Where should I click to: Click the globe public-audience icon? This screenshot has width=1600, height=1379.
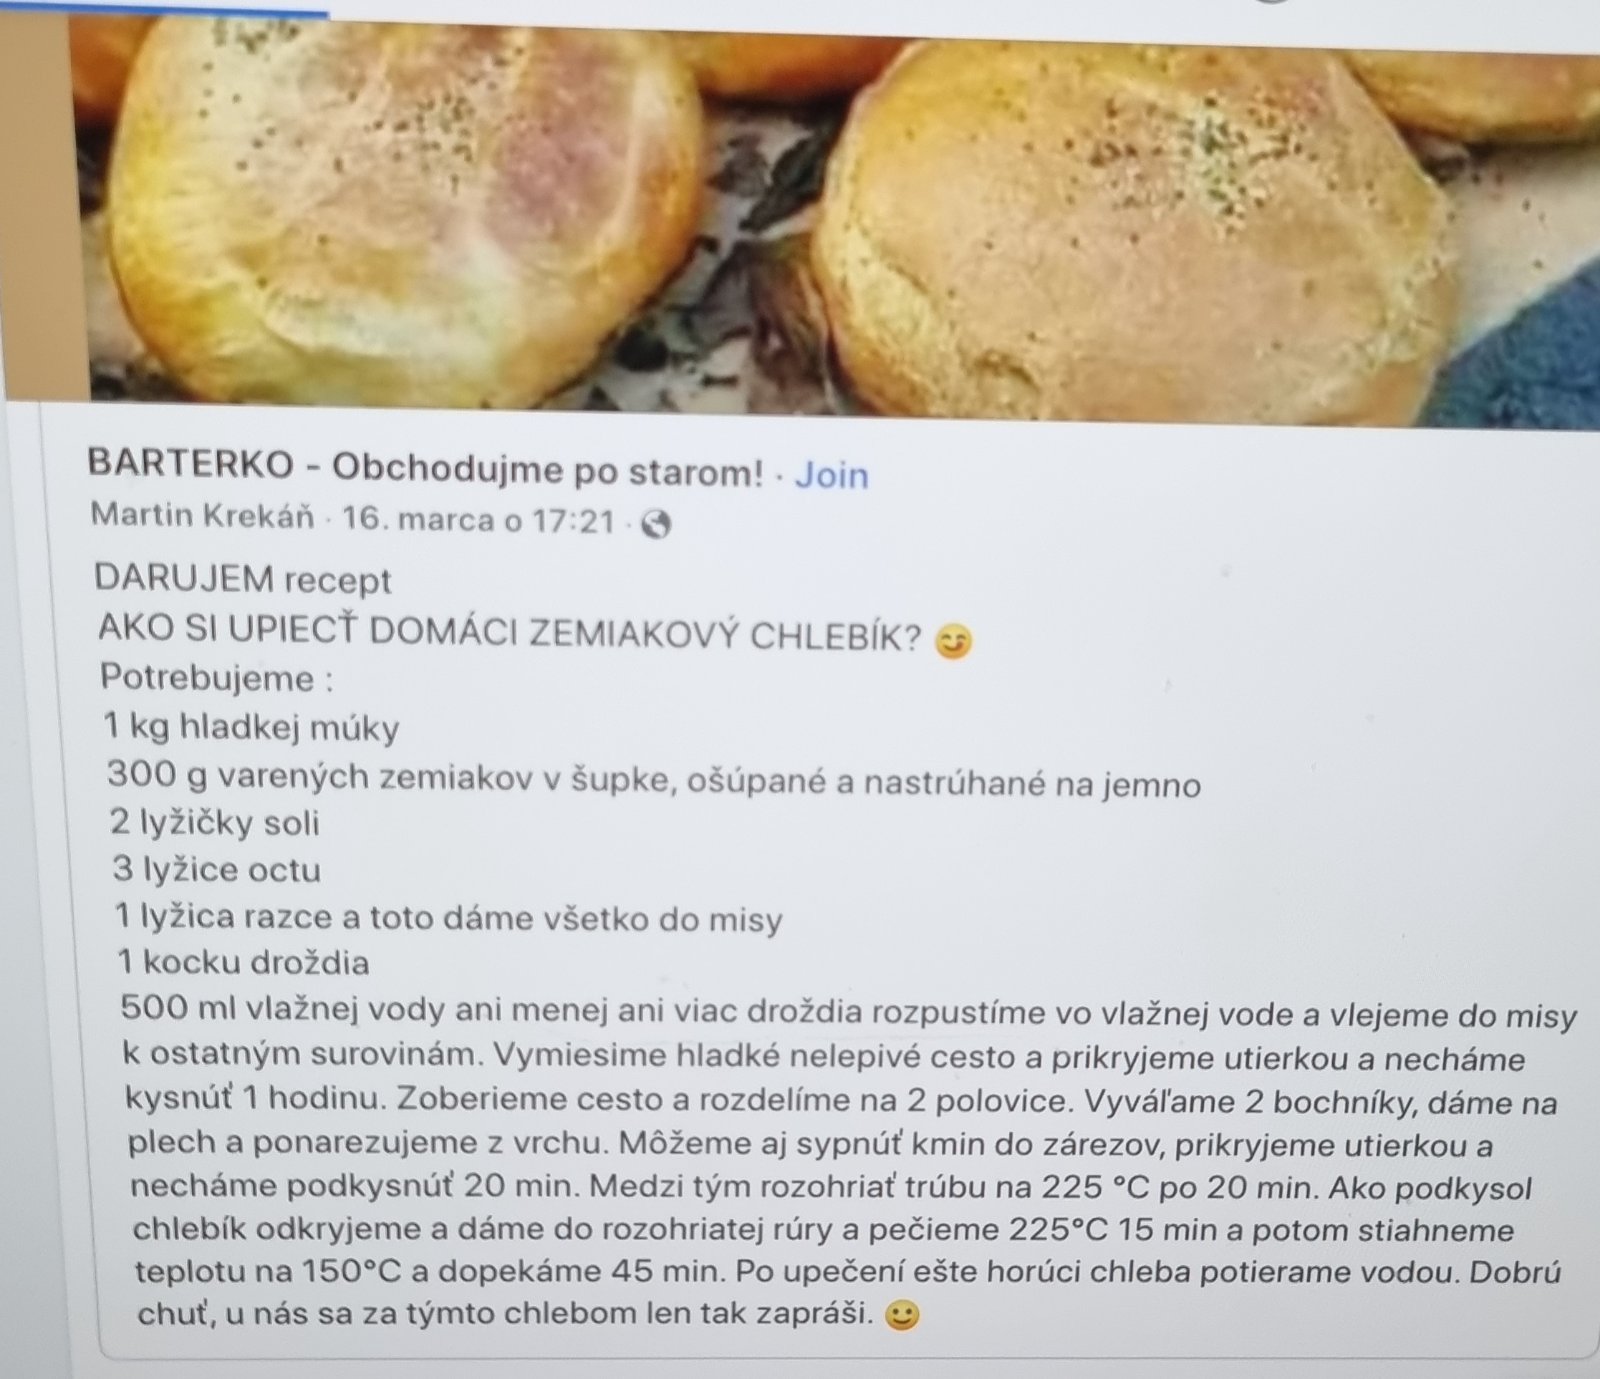pos(655,523)
